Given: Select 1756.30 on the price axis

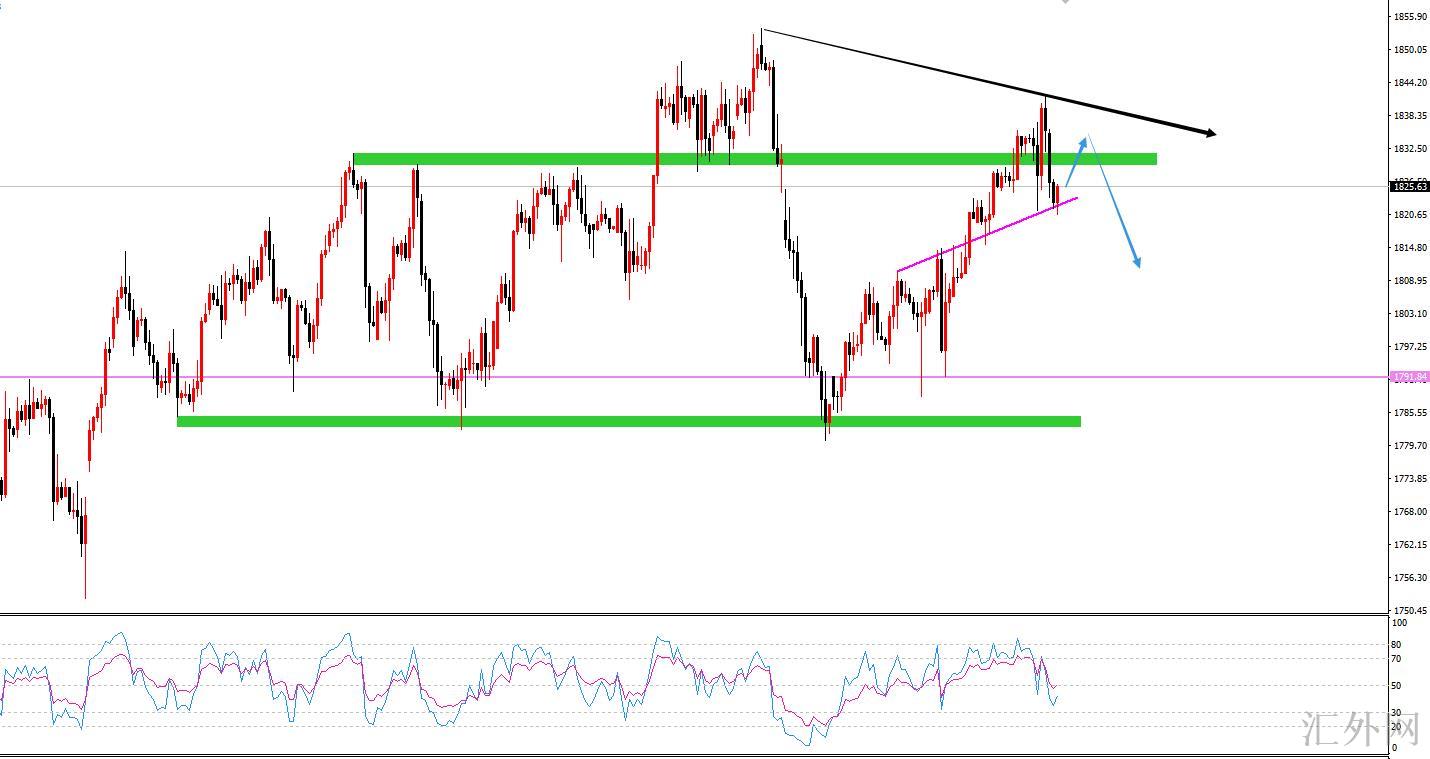Looking at the screenshot, I should (x=1409, y=578).
